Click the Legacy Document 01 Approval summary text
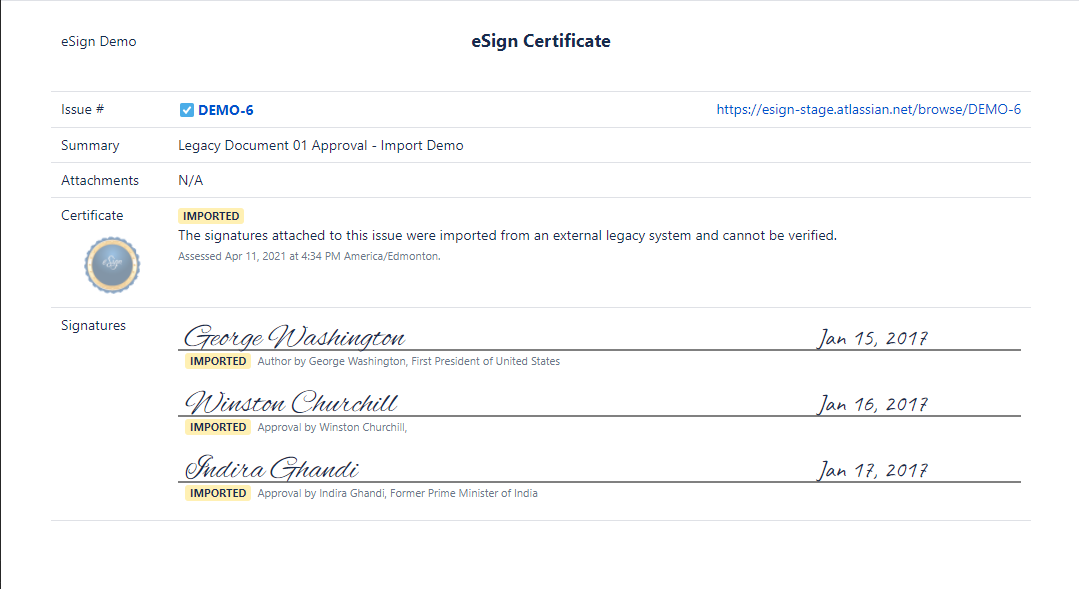 (x=320, y=145)
